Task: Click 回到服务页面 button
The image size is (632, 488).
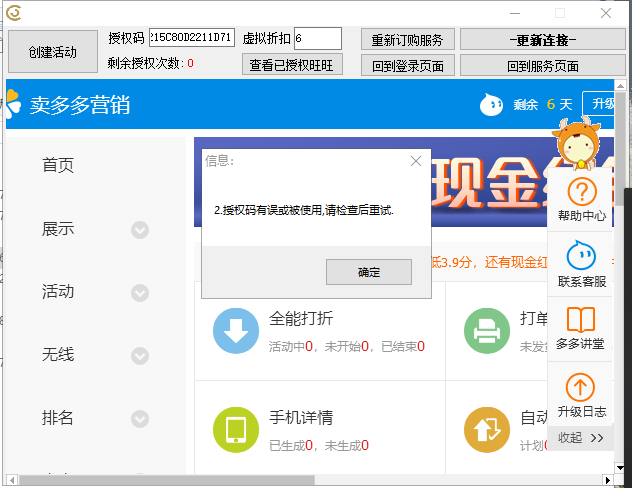Action: 543,65
